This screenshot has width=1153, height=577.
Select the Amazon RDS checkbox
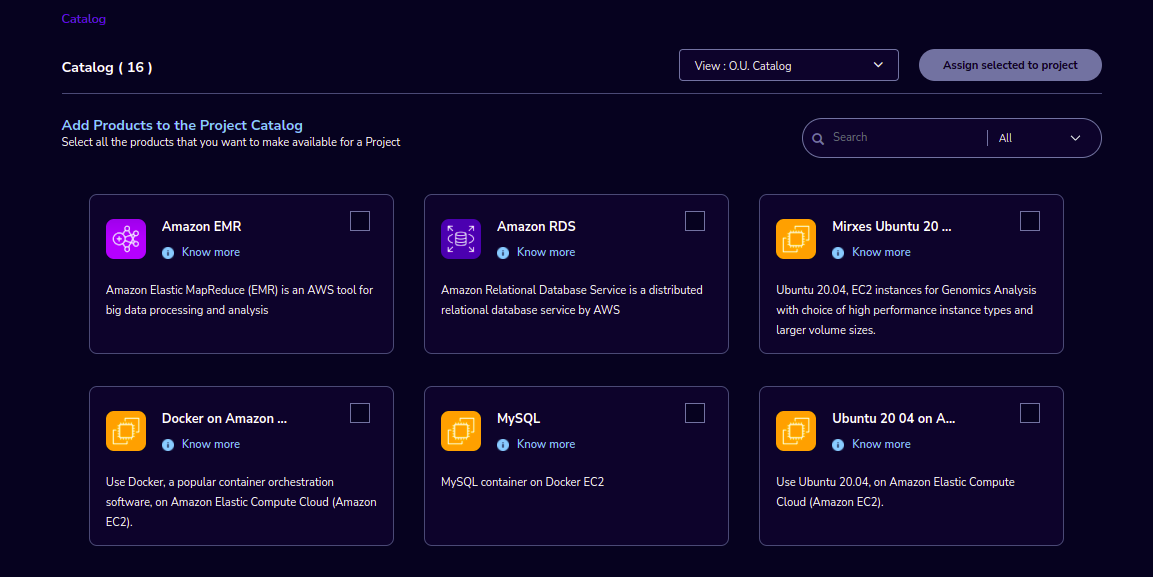695,221
